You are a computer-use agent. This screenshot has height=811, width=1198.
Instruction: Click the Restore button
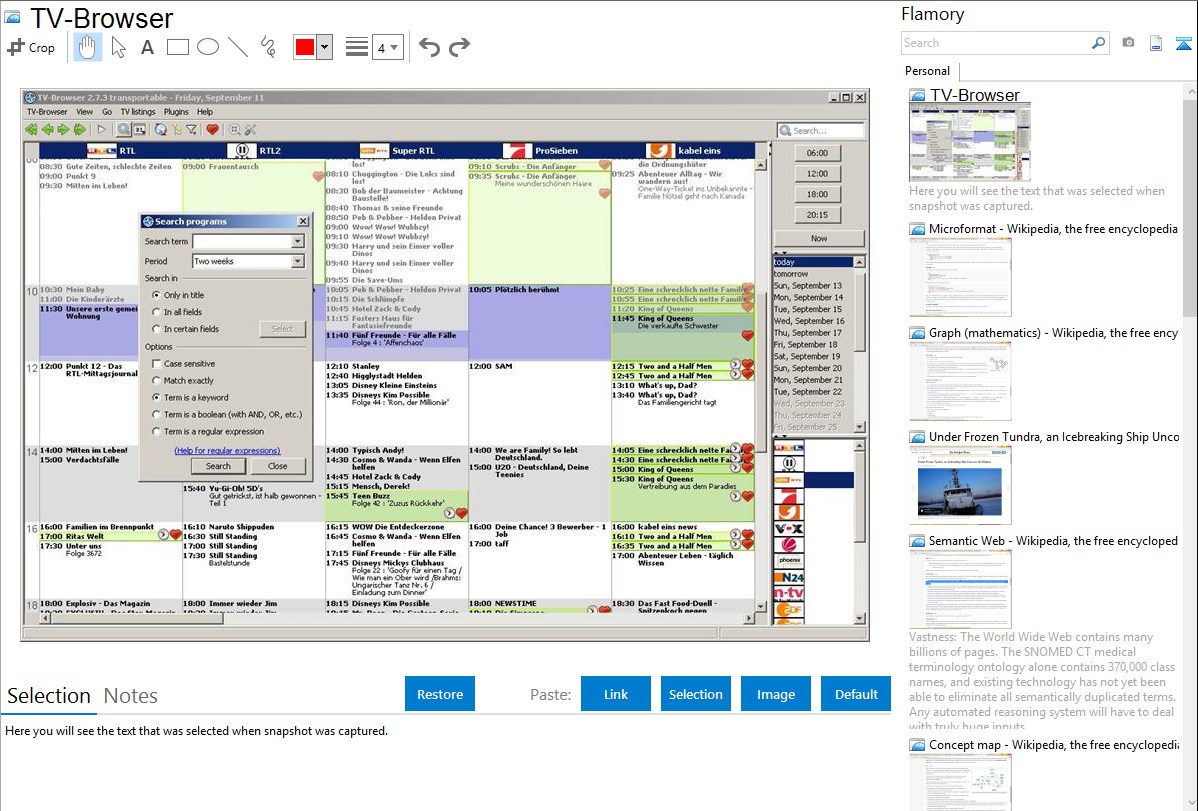pyautogui.click(x=440, y=694)
